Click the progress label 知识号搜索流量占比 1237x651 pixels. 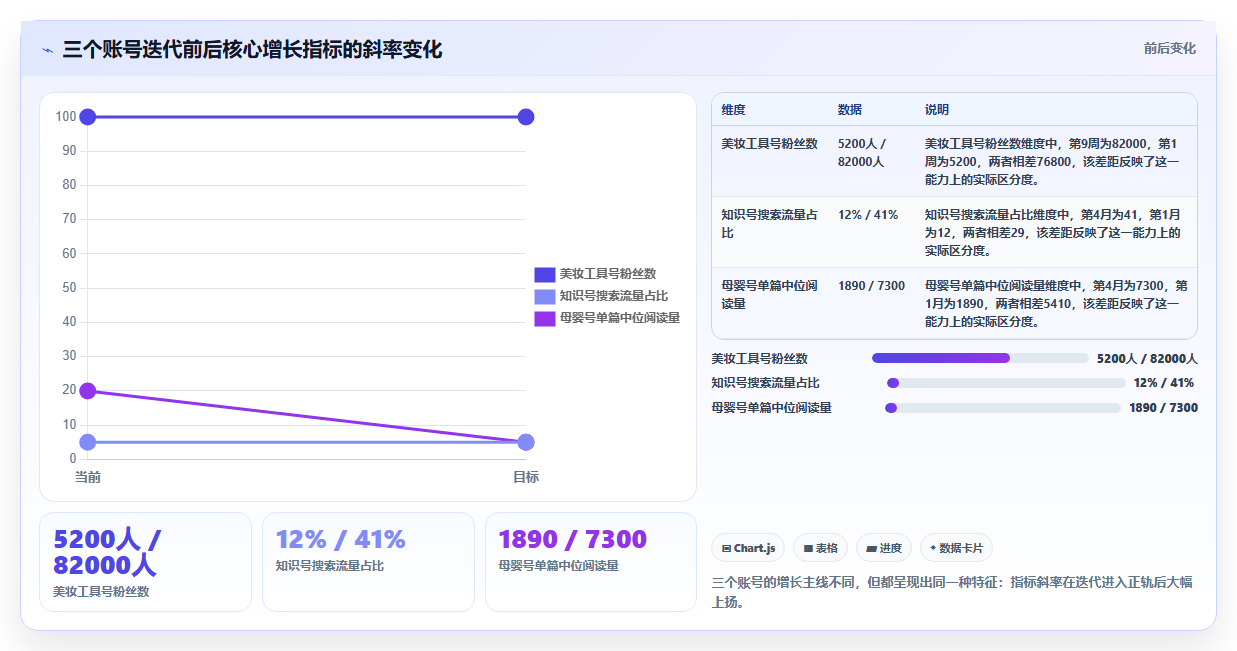click(765, 383)
